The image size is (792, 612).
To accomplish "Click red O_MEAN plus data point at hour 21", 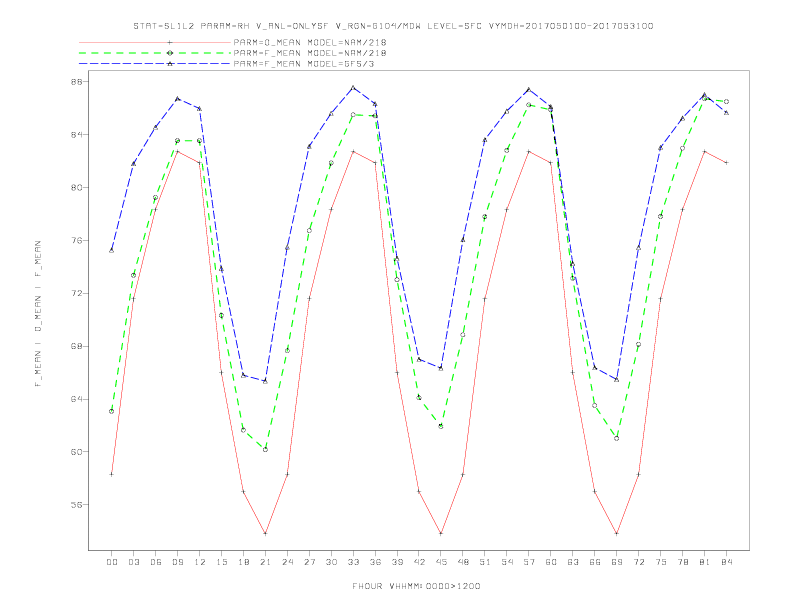I will (x=265, y=533).
